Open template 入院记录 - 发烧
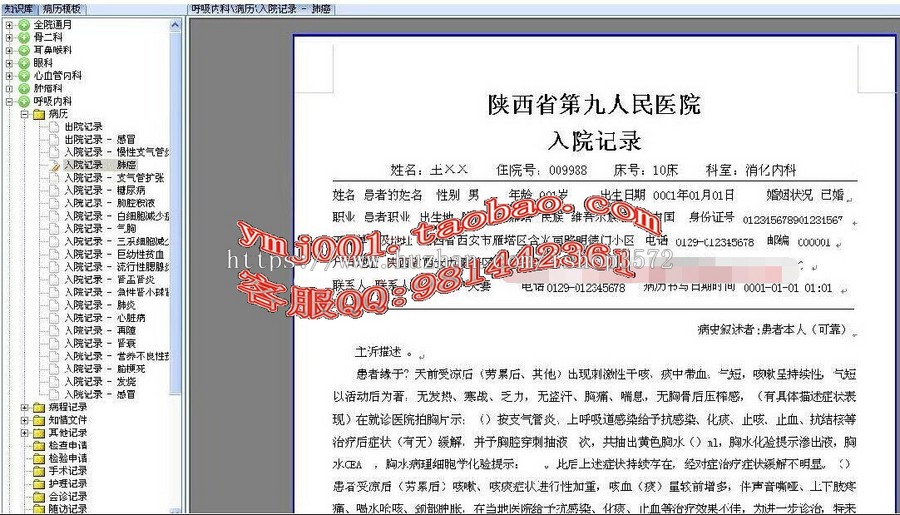Viewport: 900px width, 515px height. point(100,382)
